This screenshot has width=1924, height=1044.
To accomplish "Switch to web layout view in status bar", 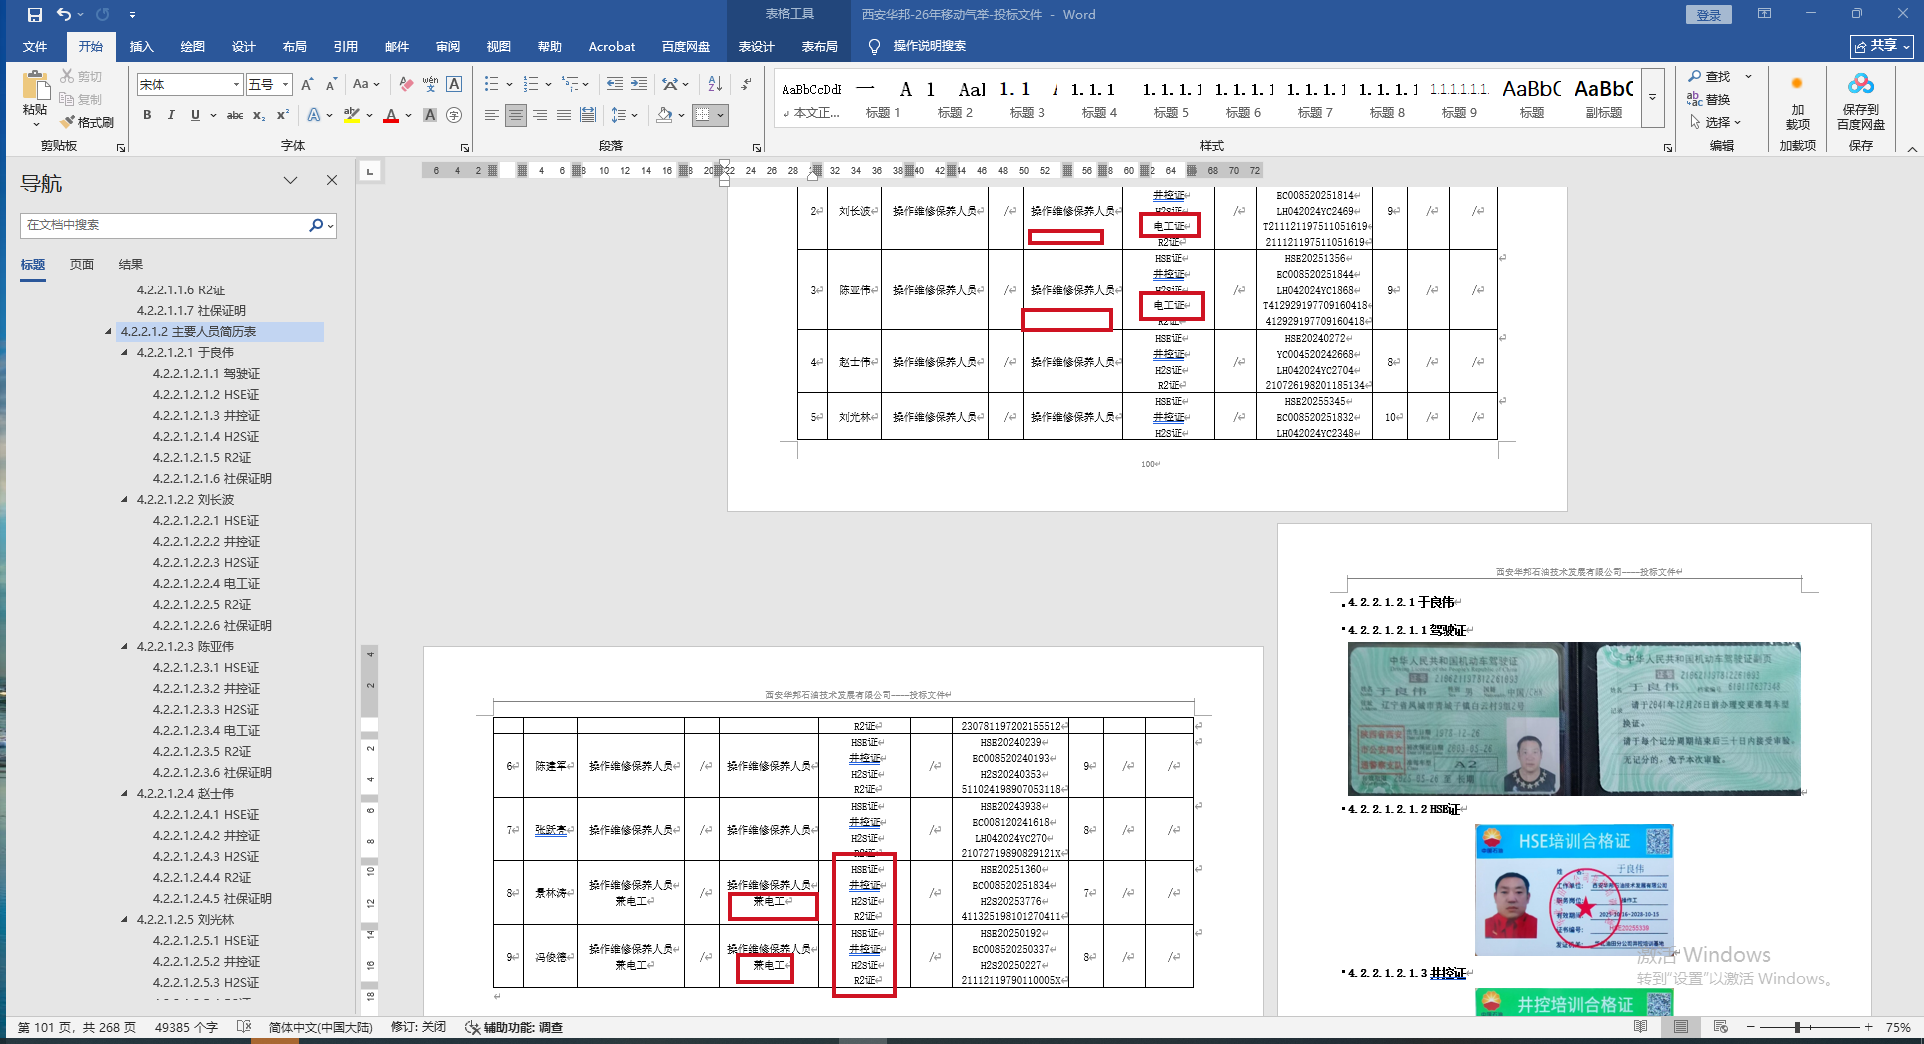I will coord(1720,1027).
